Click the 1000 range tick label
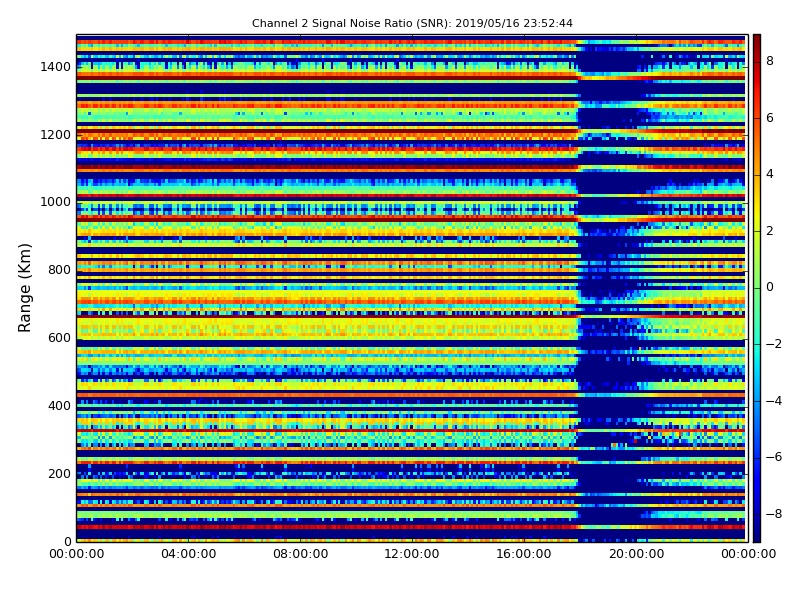 (x=56, y=202)
